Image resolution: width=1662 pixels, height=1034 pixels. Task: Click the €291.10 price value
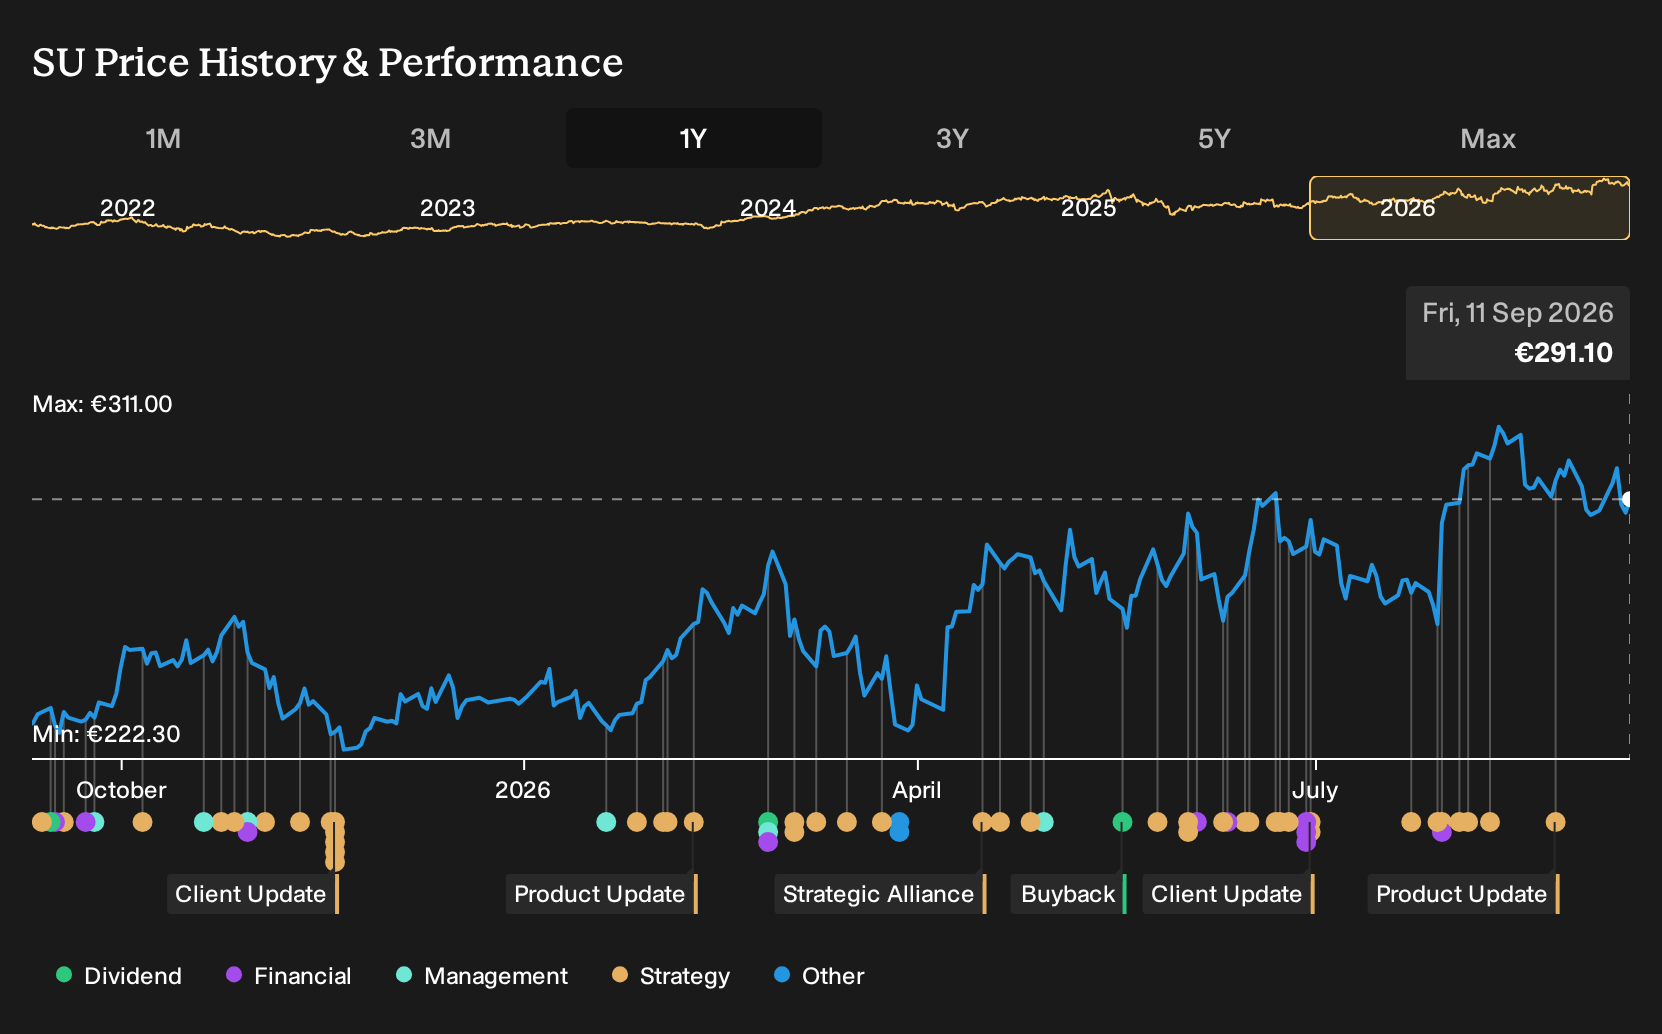coord(1564,353)
